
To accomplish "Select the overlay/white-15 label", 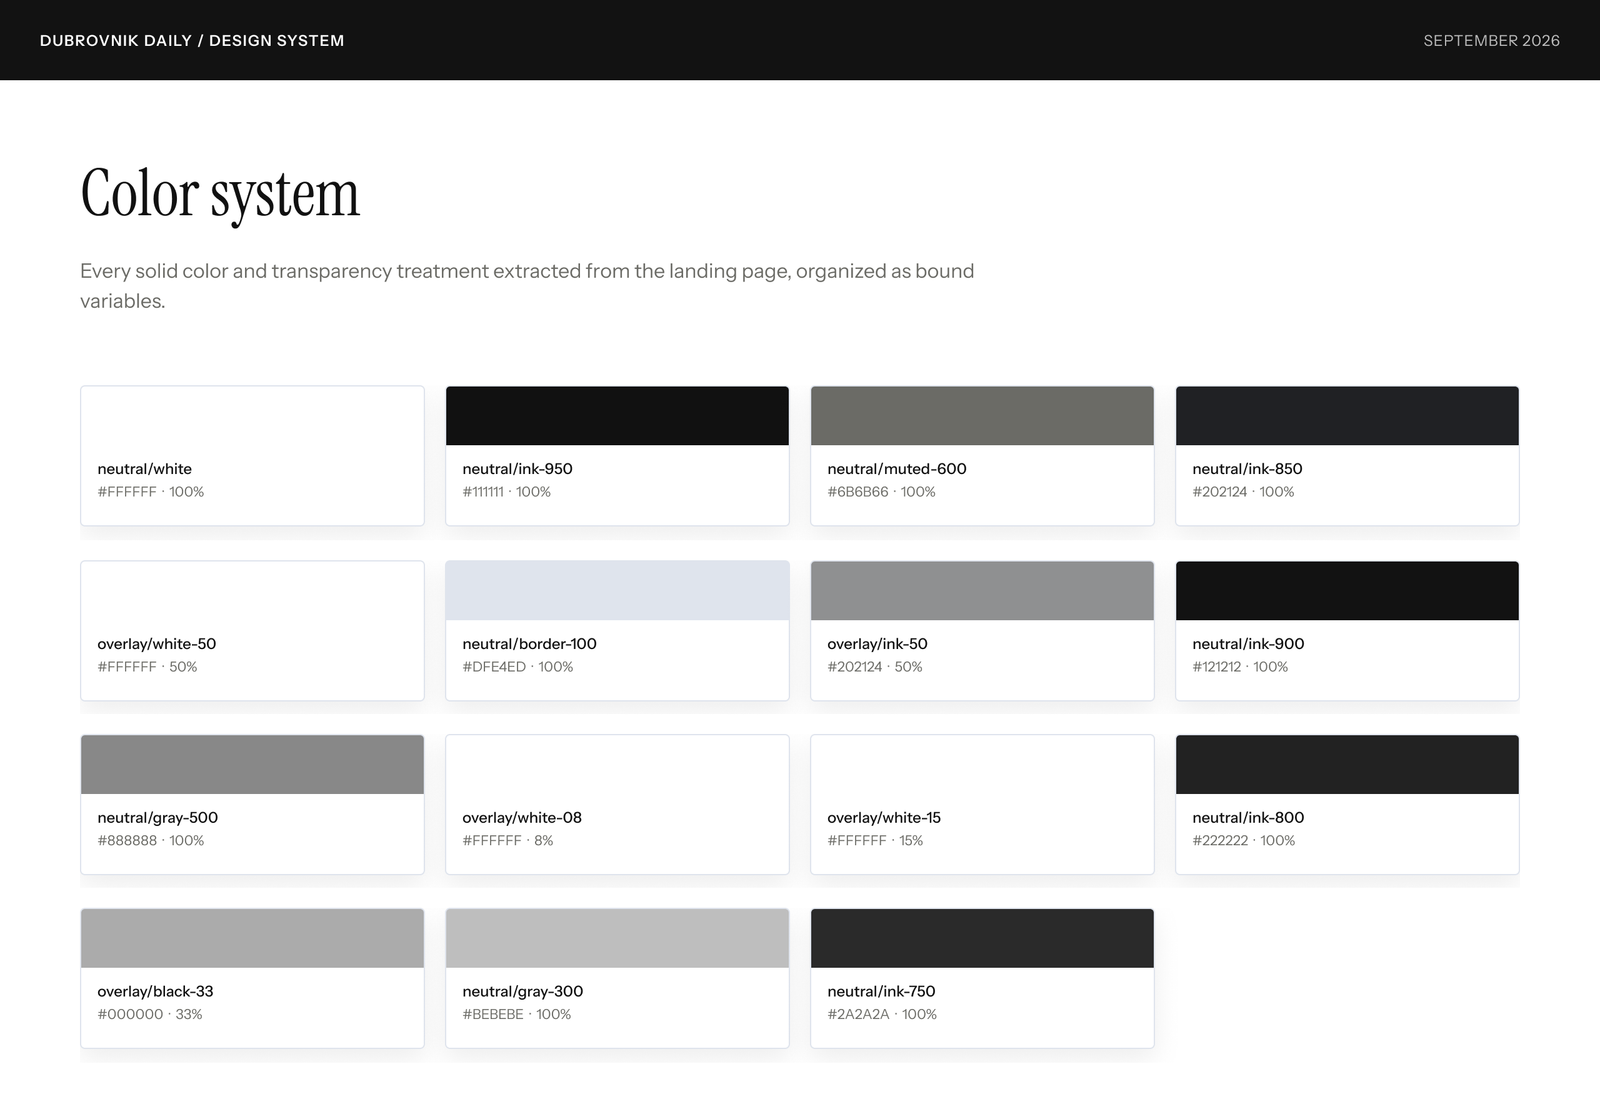I will point(884,818).
